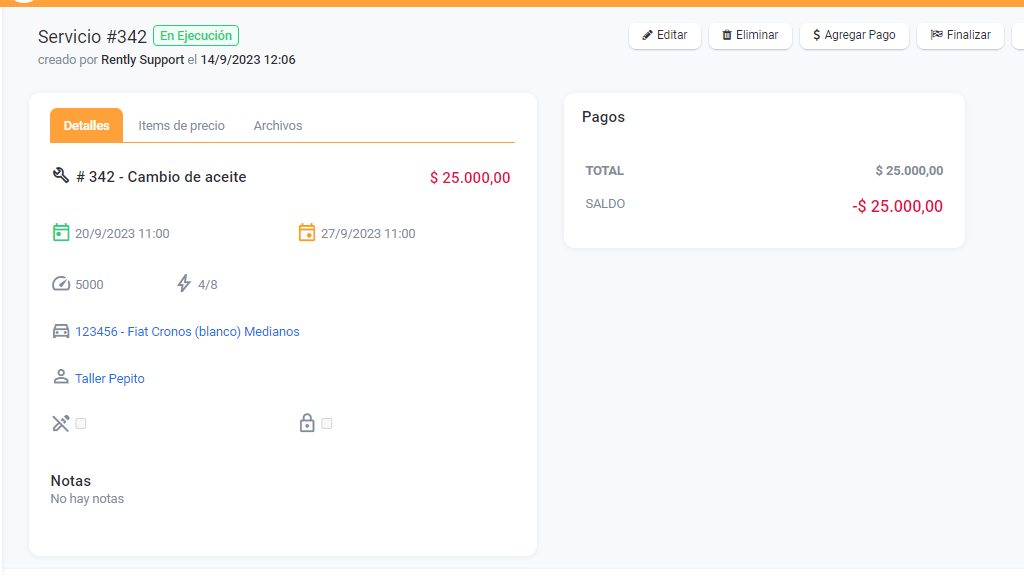The width and height of the screenshot is (1024, 576).
Task: Click the wrench icon beside service title
Action: [x=60, y=176]
